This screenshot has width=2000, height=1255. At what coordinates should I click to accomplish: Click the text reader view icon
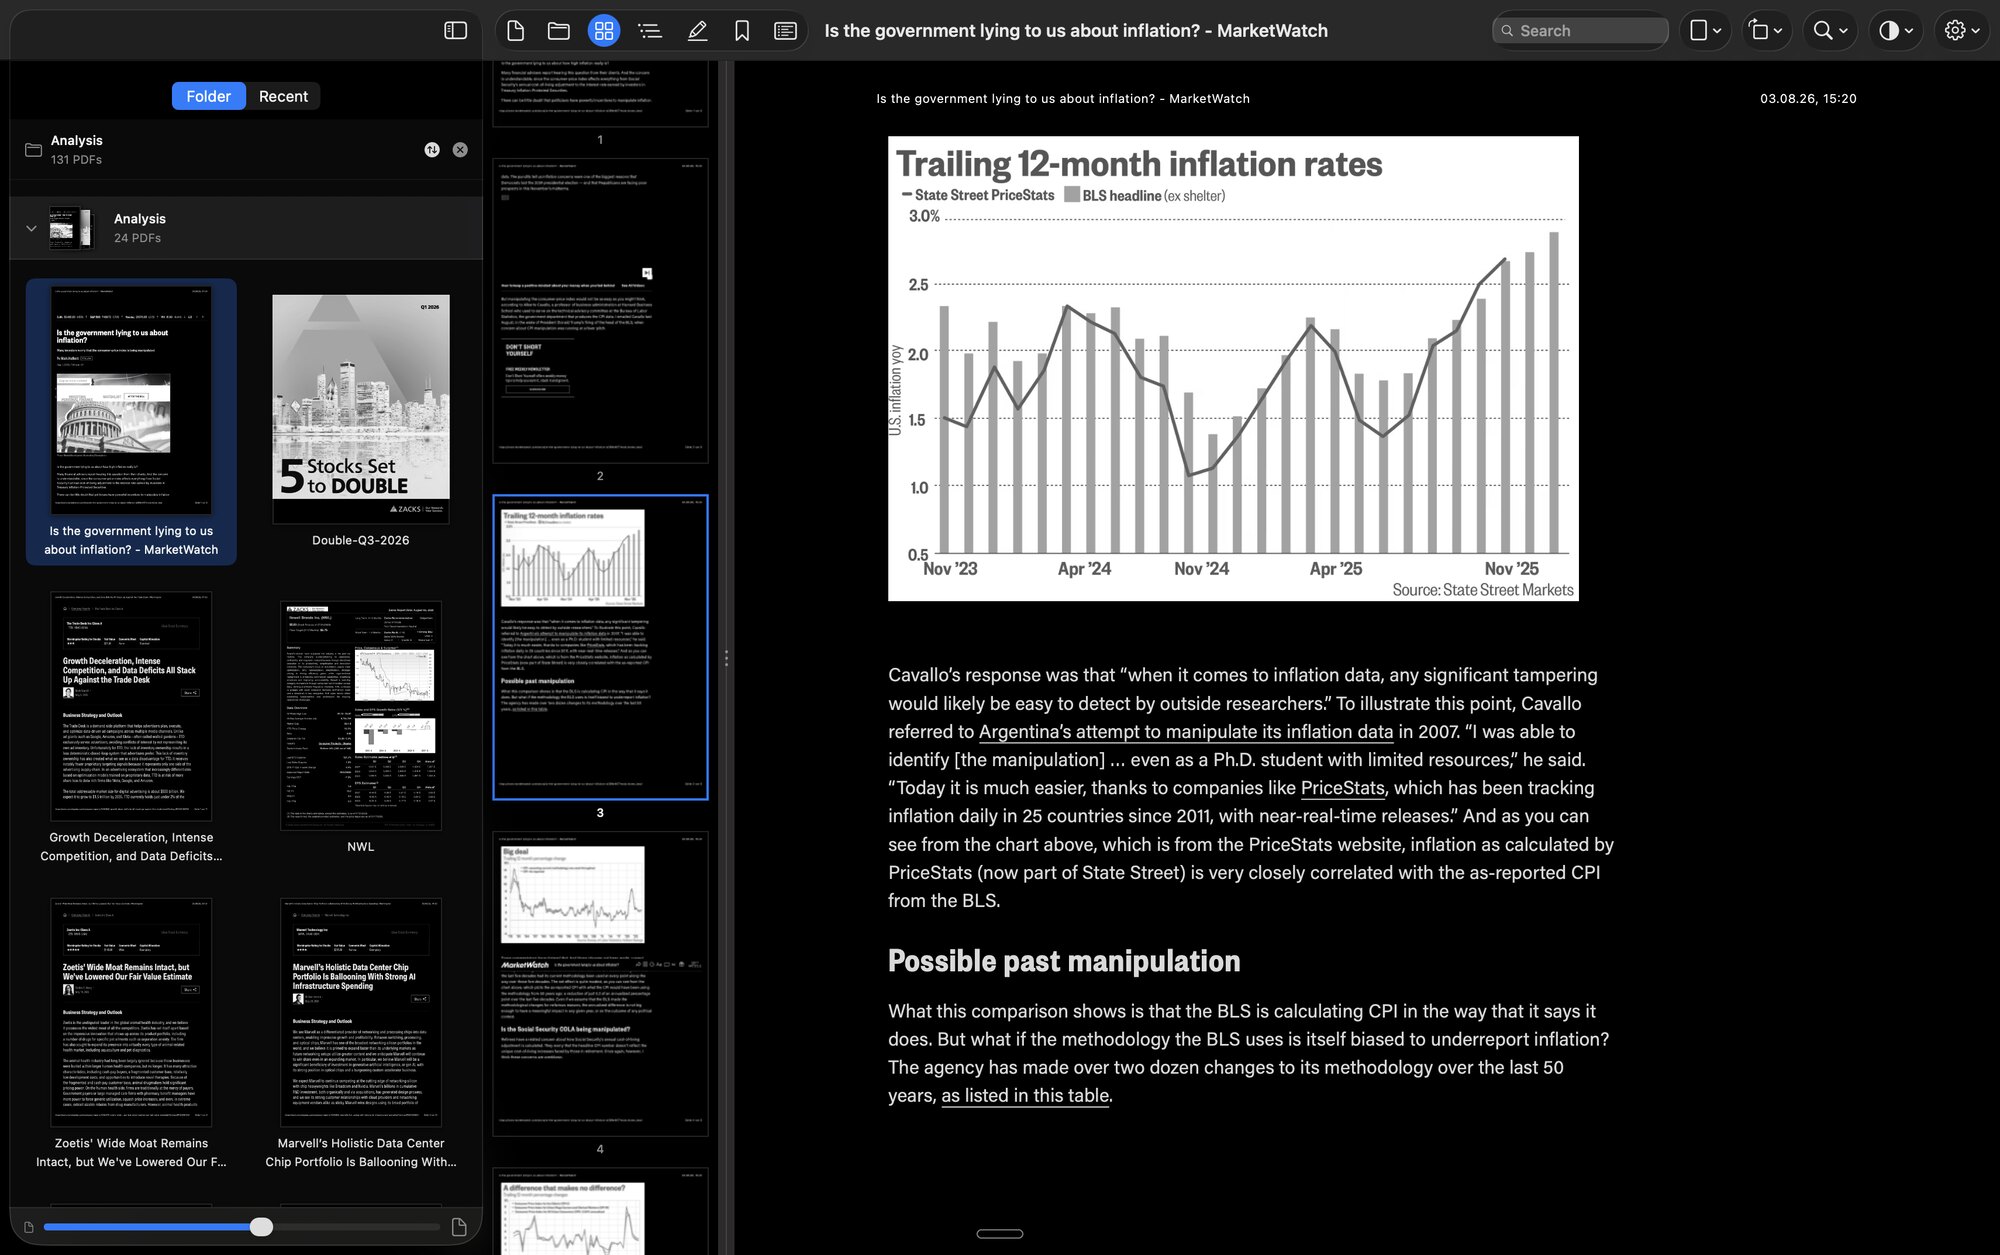[x=786, y=31]
